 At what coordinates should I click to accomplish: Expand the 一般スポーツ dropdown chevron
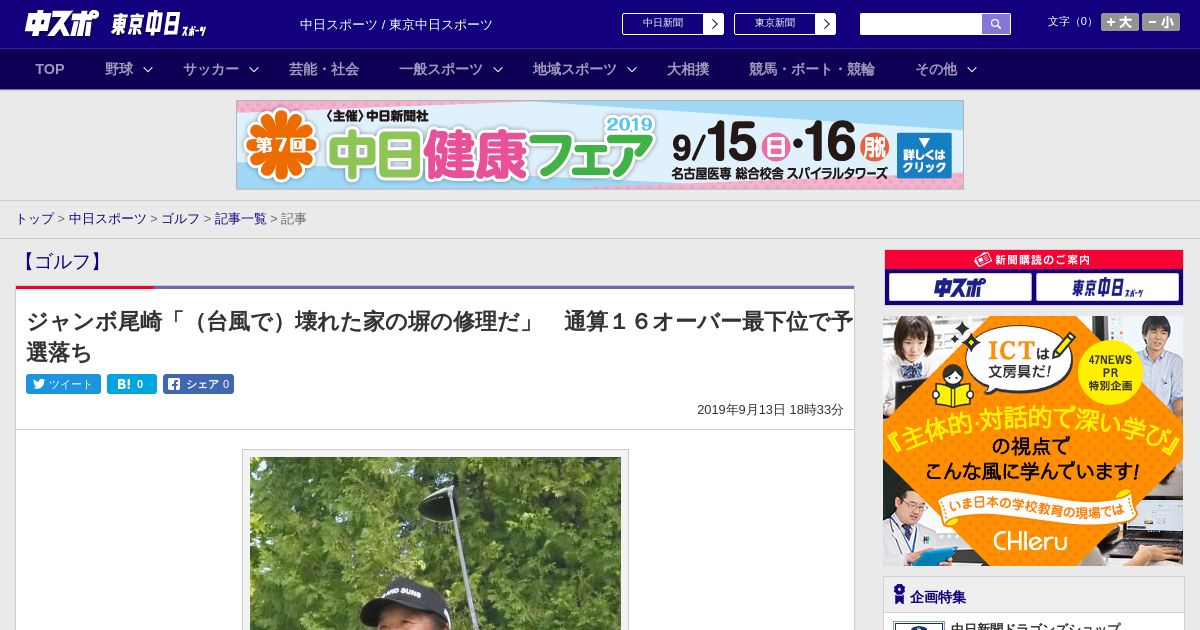[x=498, y=69]
